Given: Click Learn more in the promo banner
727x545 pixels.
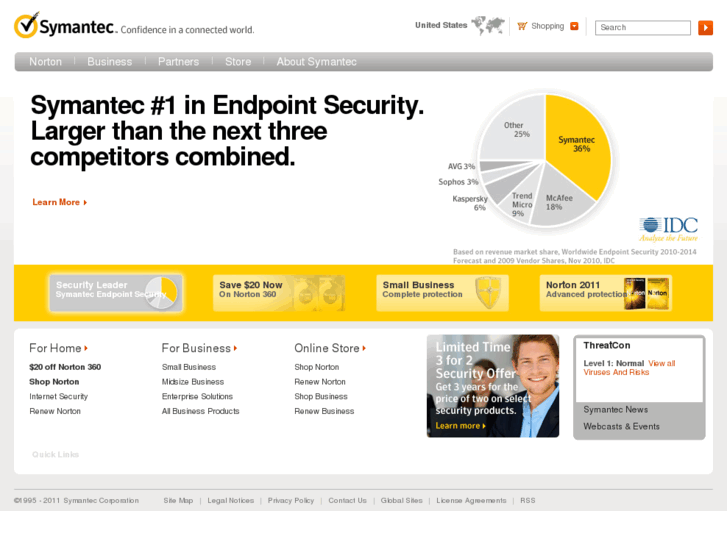Looking at the screenshot, I should point(460,426).
